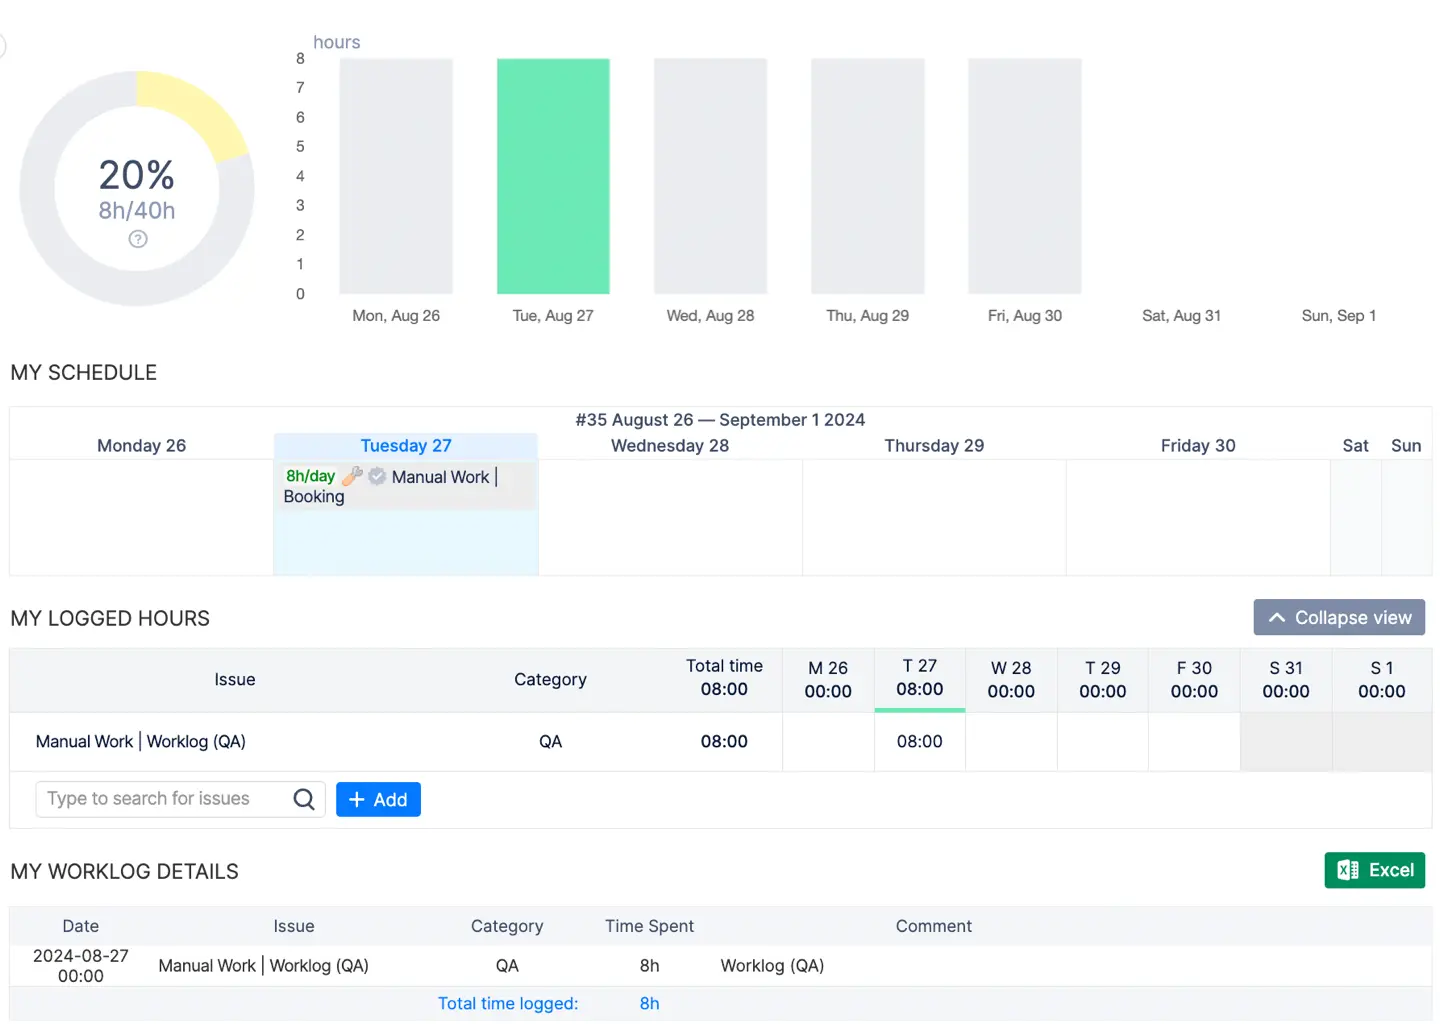
Task: Select the Wednesday 28 schedule header
Action: coord(670,446)
